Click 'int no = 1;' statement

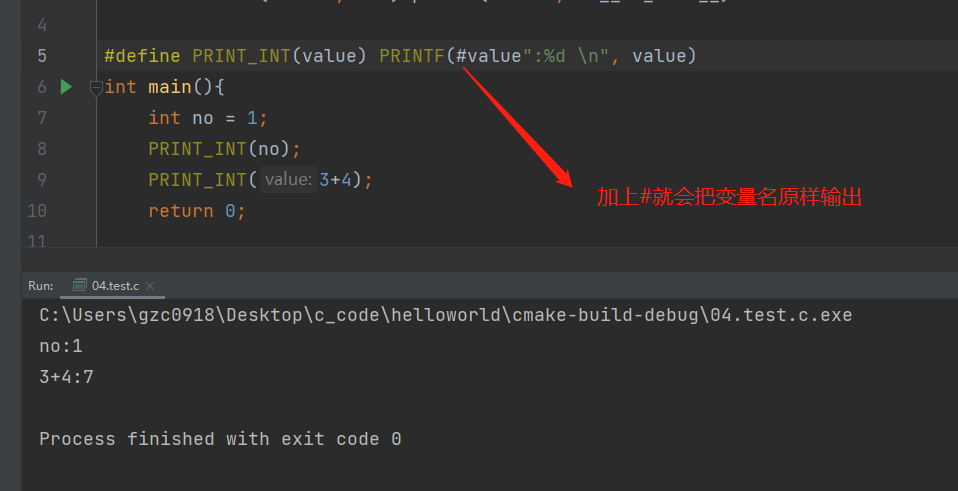click(208, 118)
